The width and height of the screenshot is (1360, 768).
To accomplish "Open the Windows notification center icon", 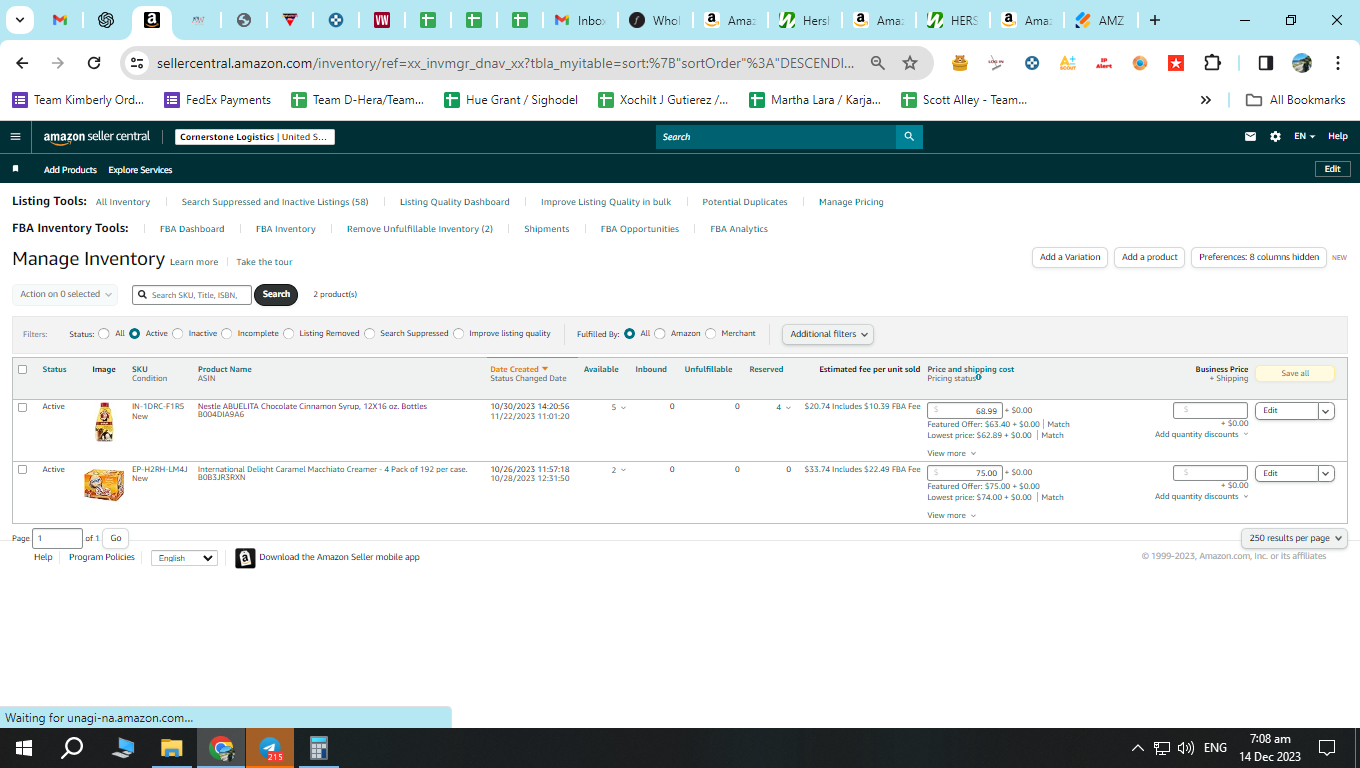I will [1327, 748].
